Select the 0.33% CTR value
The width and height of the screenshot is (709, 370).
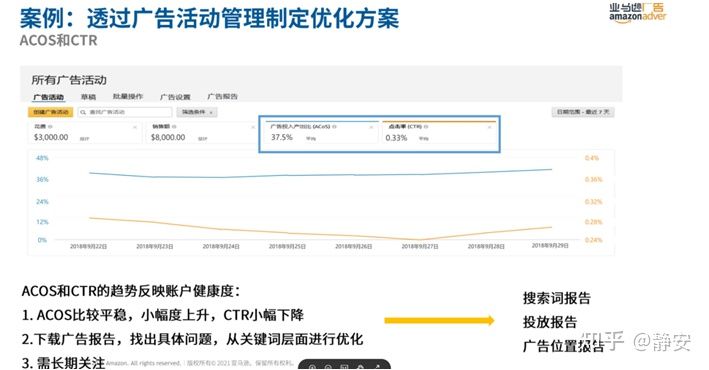397,138
